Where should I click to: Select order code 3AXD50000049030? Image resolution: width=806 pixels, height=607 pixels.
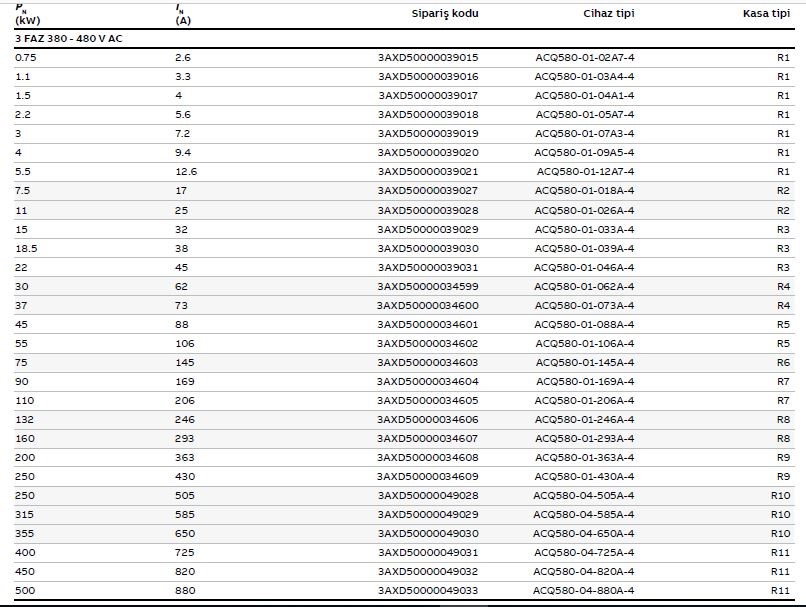point(428,534)
